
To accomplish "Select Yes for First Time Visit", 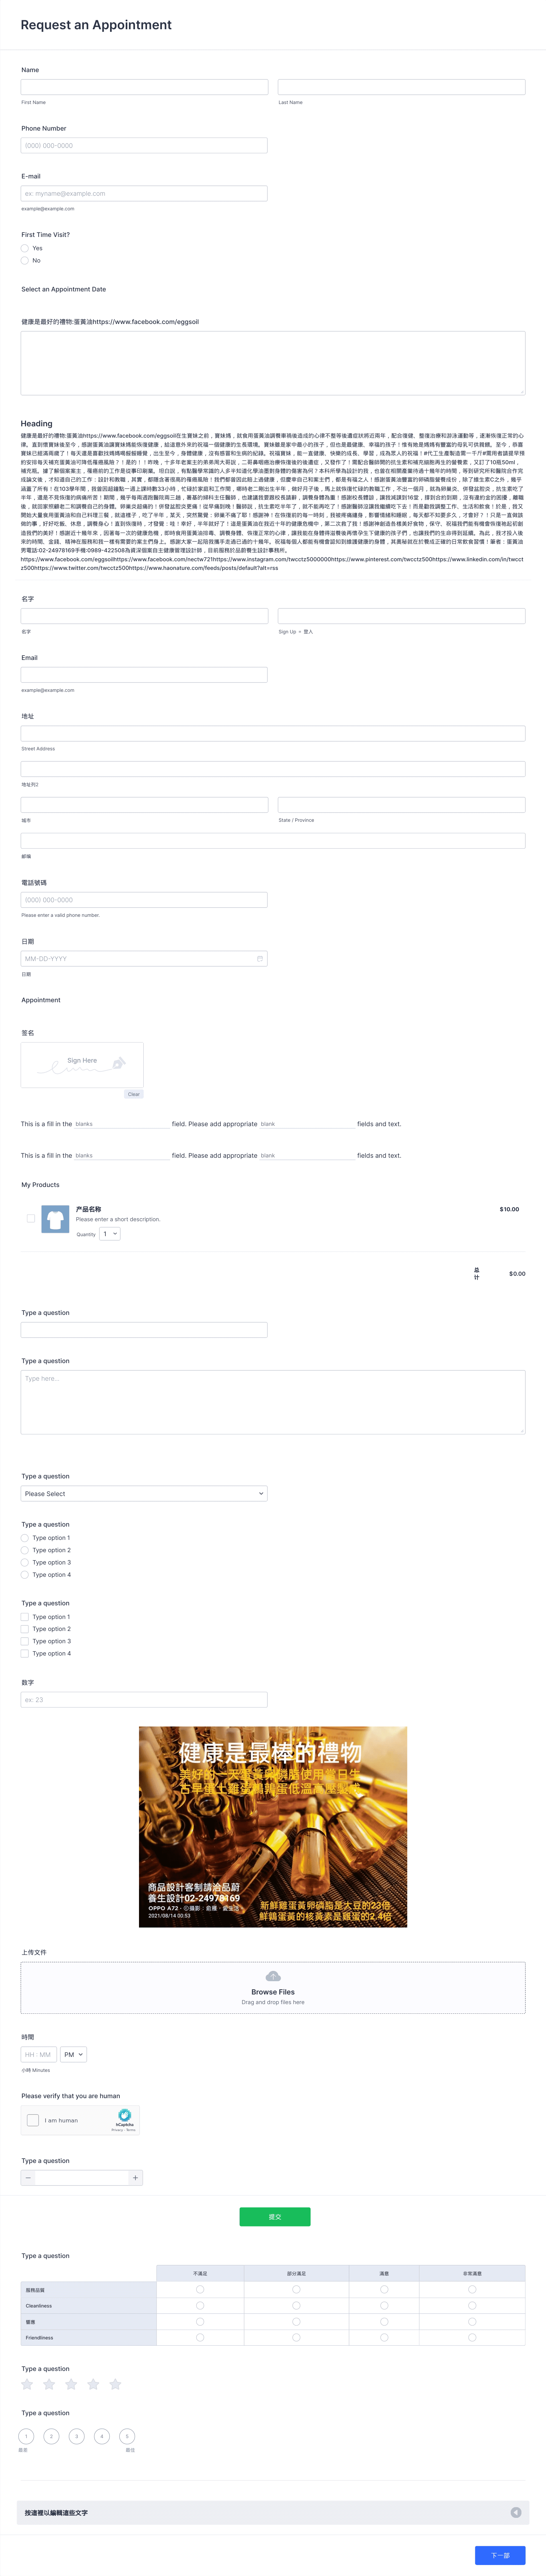I will (25, 248).
